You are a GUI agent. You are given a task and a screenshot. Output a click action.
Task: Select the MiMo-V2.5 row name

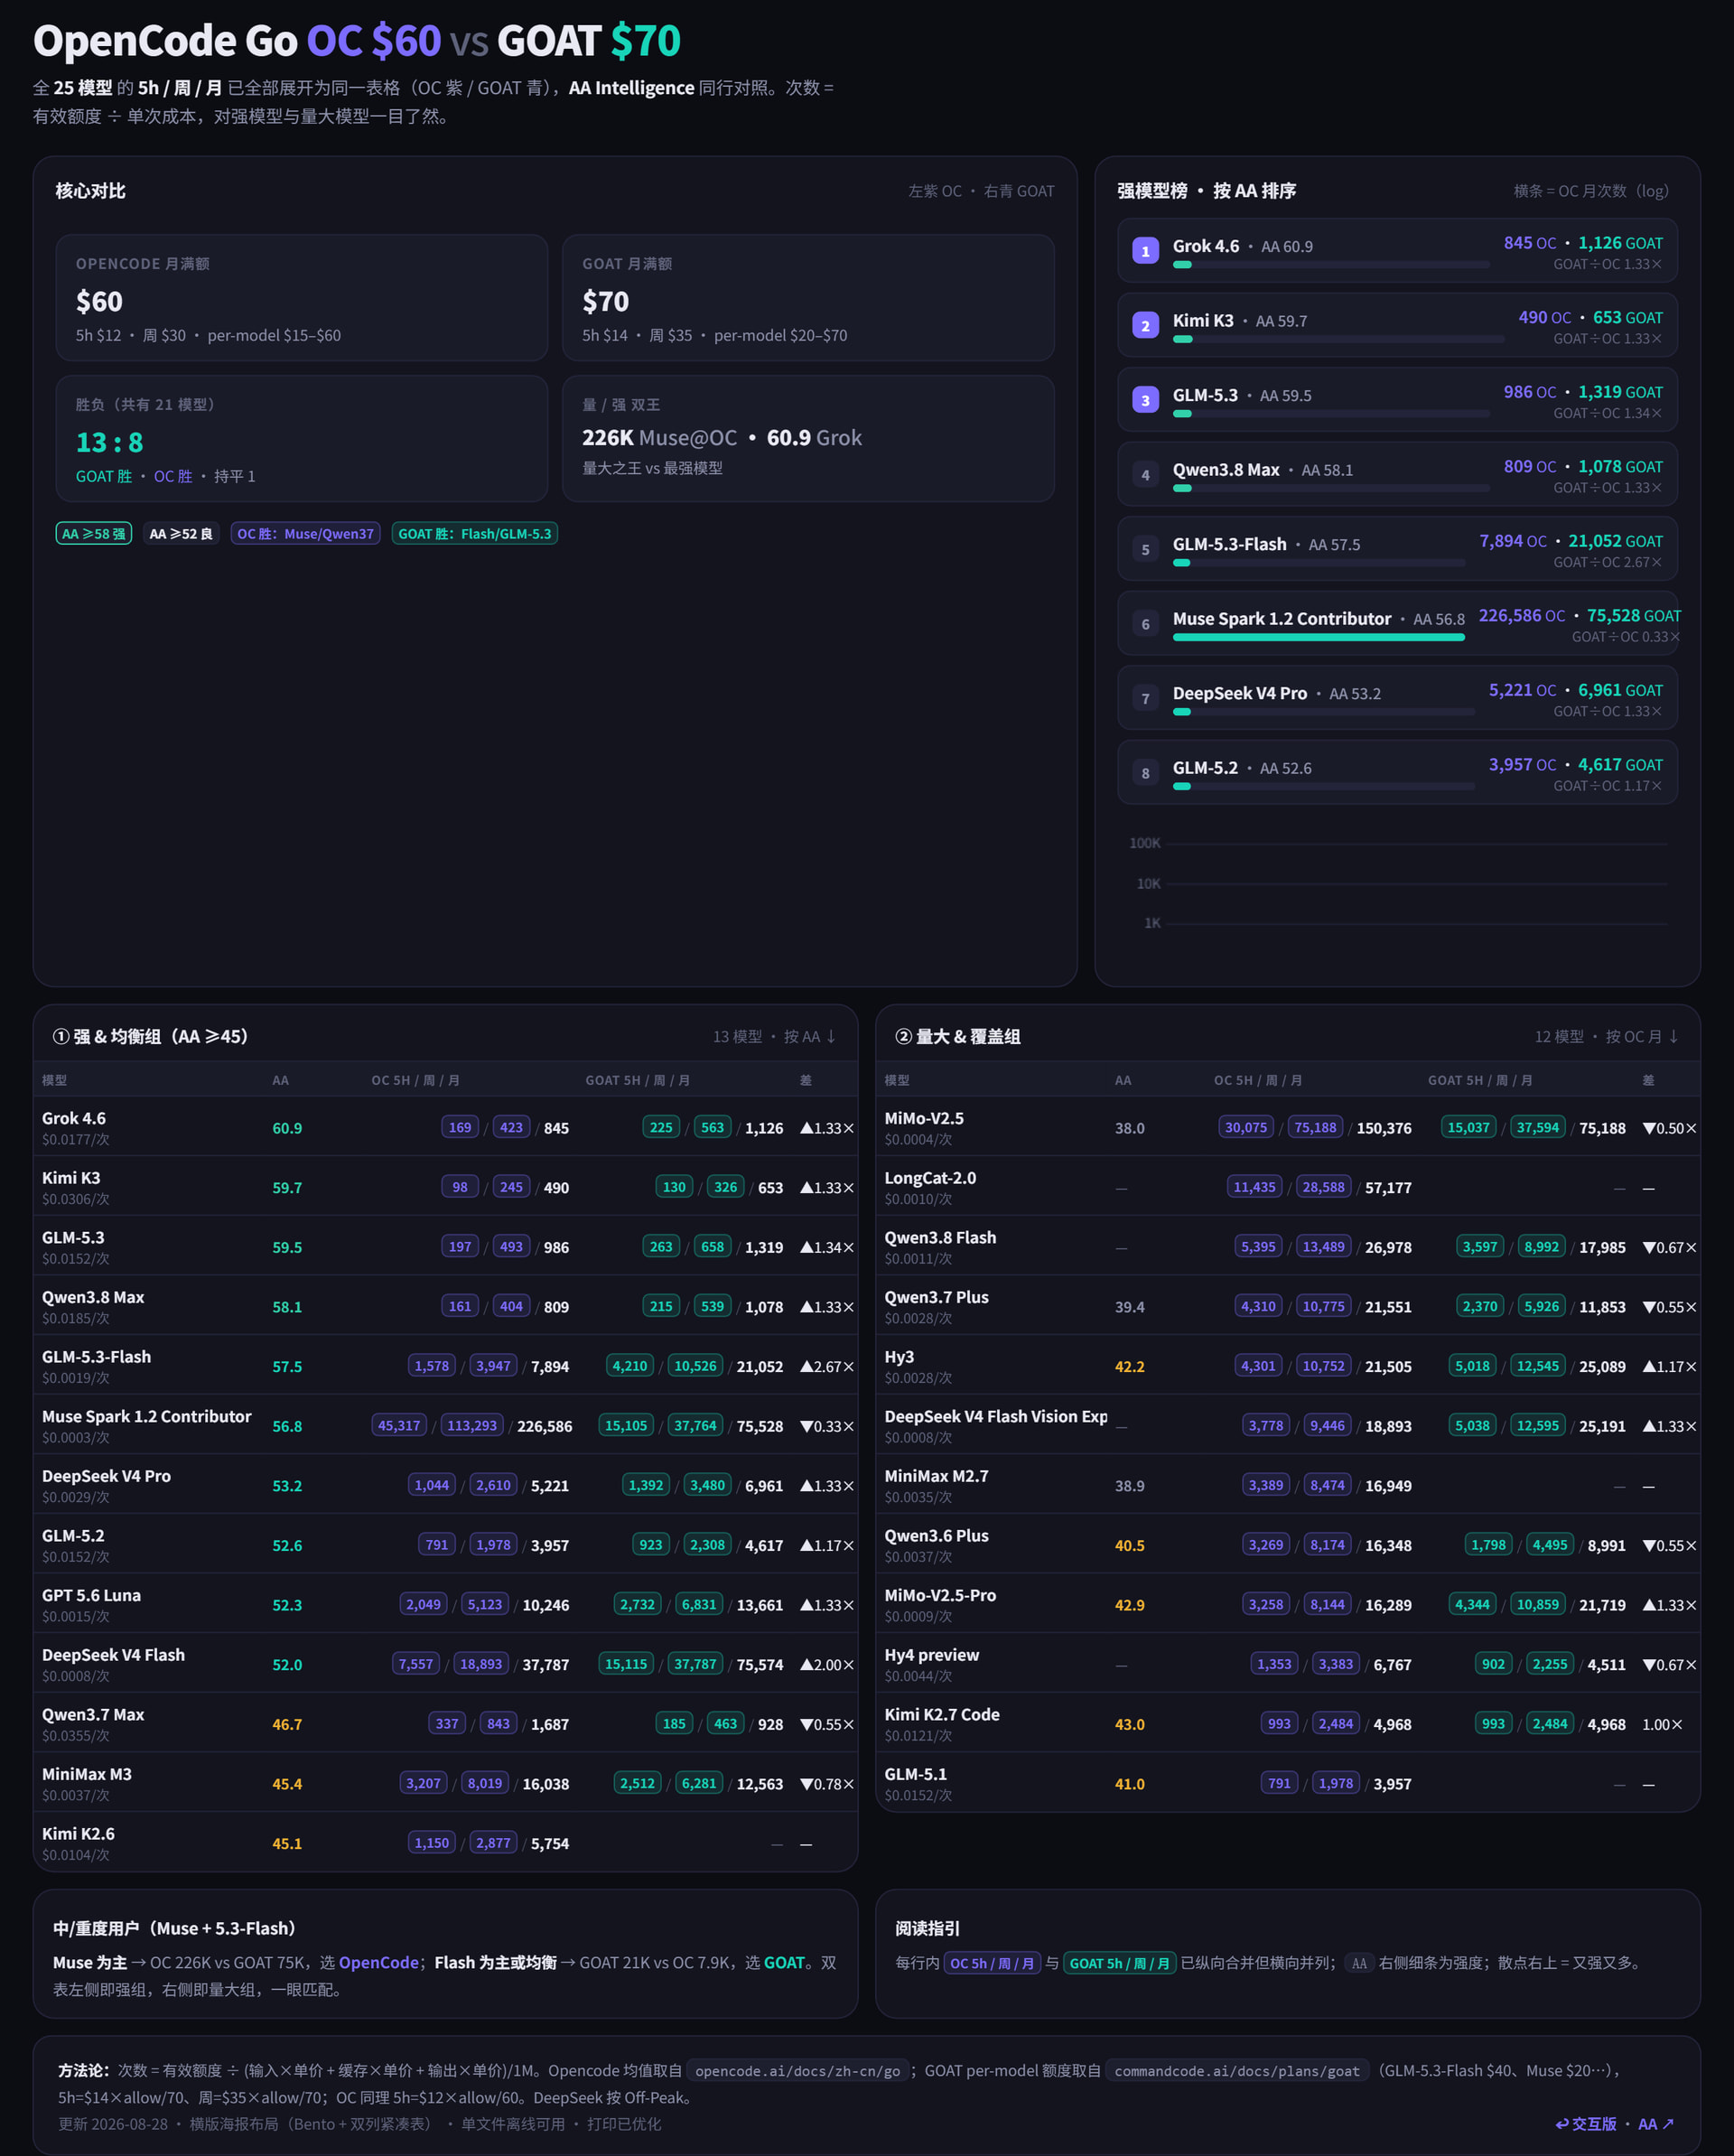(924, 1118)
